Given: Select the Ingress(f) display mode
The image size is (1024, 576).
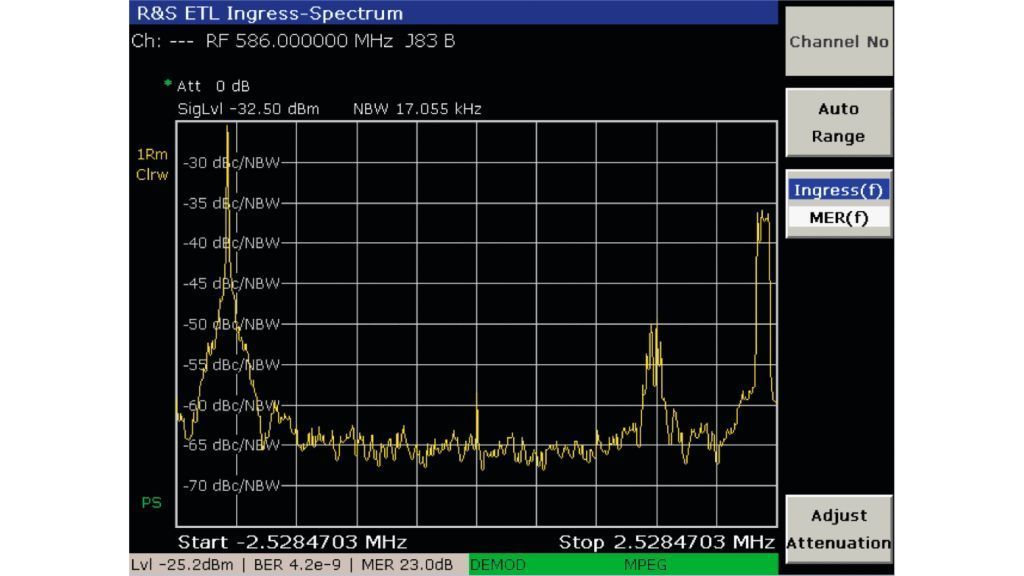Looking at the screenshot, I should tap(838, 190).
